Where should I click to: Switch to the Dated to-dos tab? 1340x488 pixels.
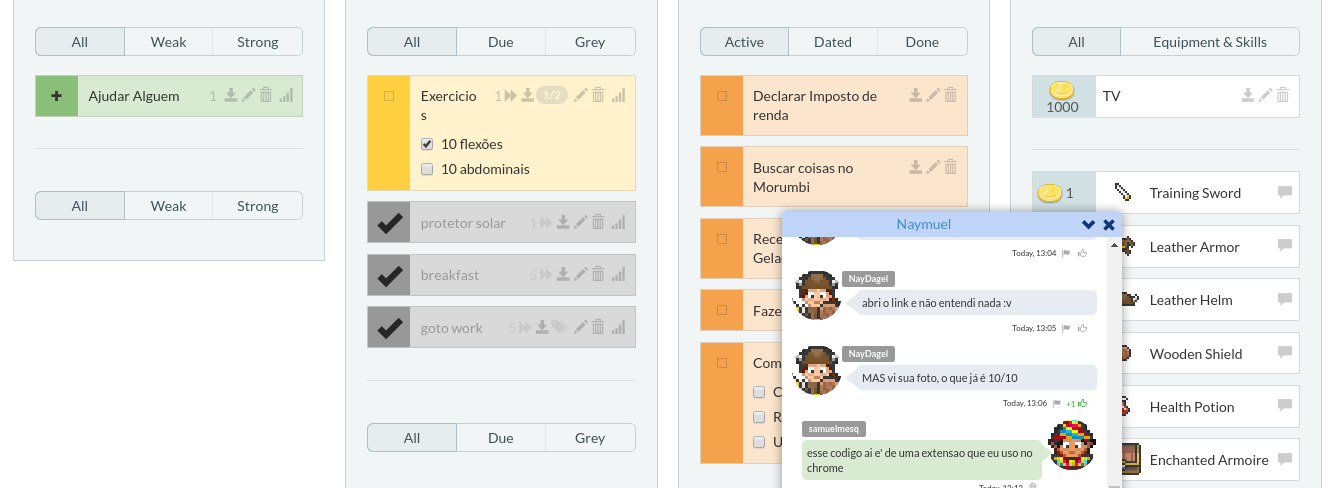833,42
